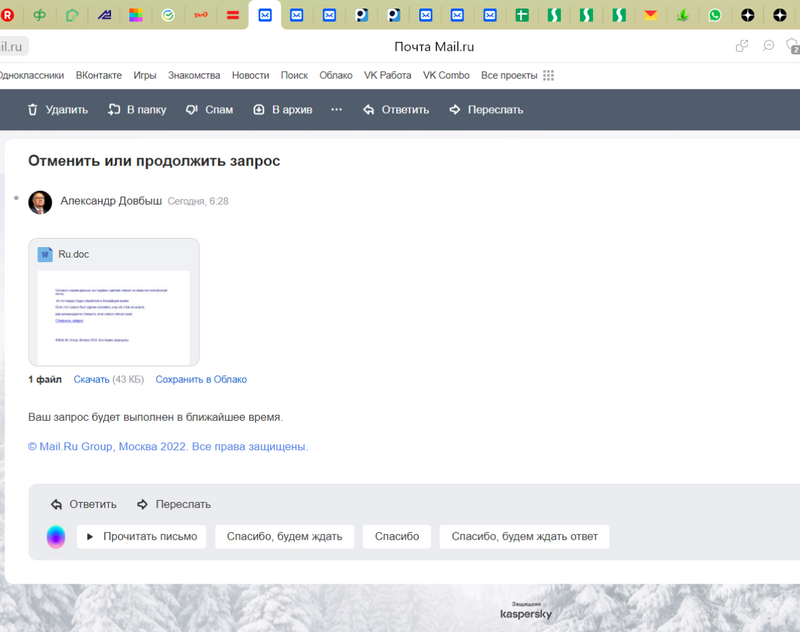This screenshot has width=800, height=632.
Task: Click the date Сегодня, 6:28
Action: coord(198,201)
